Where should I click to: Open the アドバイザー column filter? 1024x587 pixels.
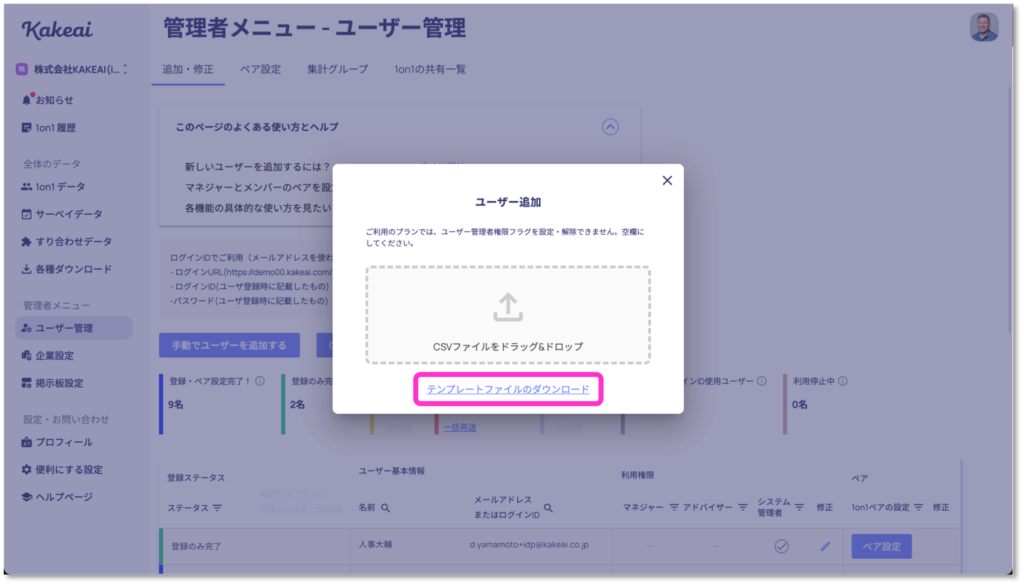click(x=743, y=507)
